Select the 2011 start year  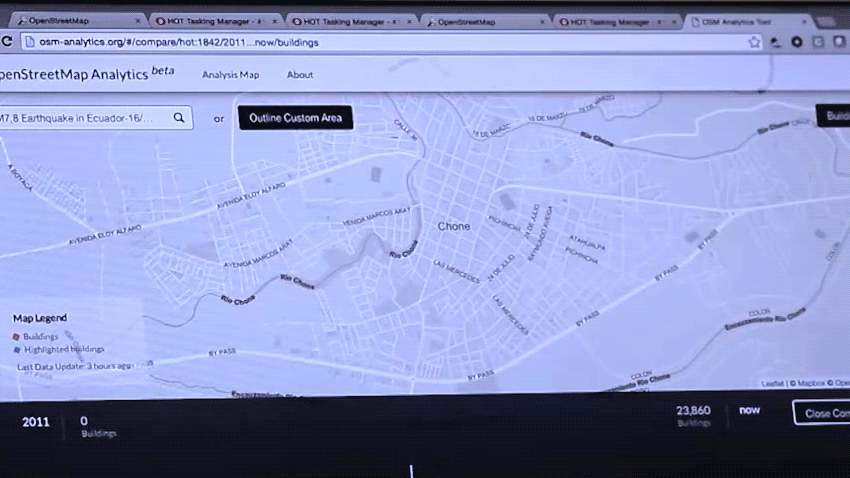pos(35,422)
